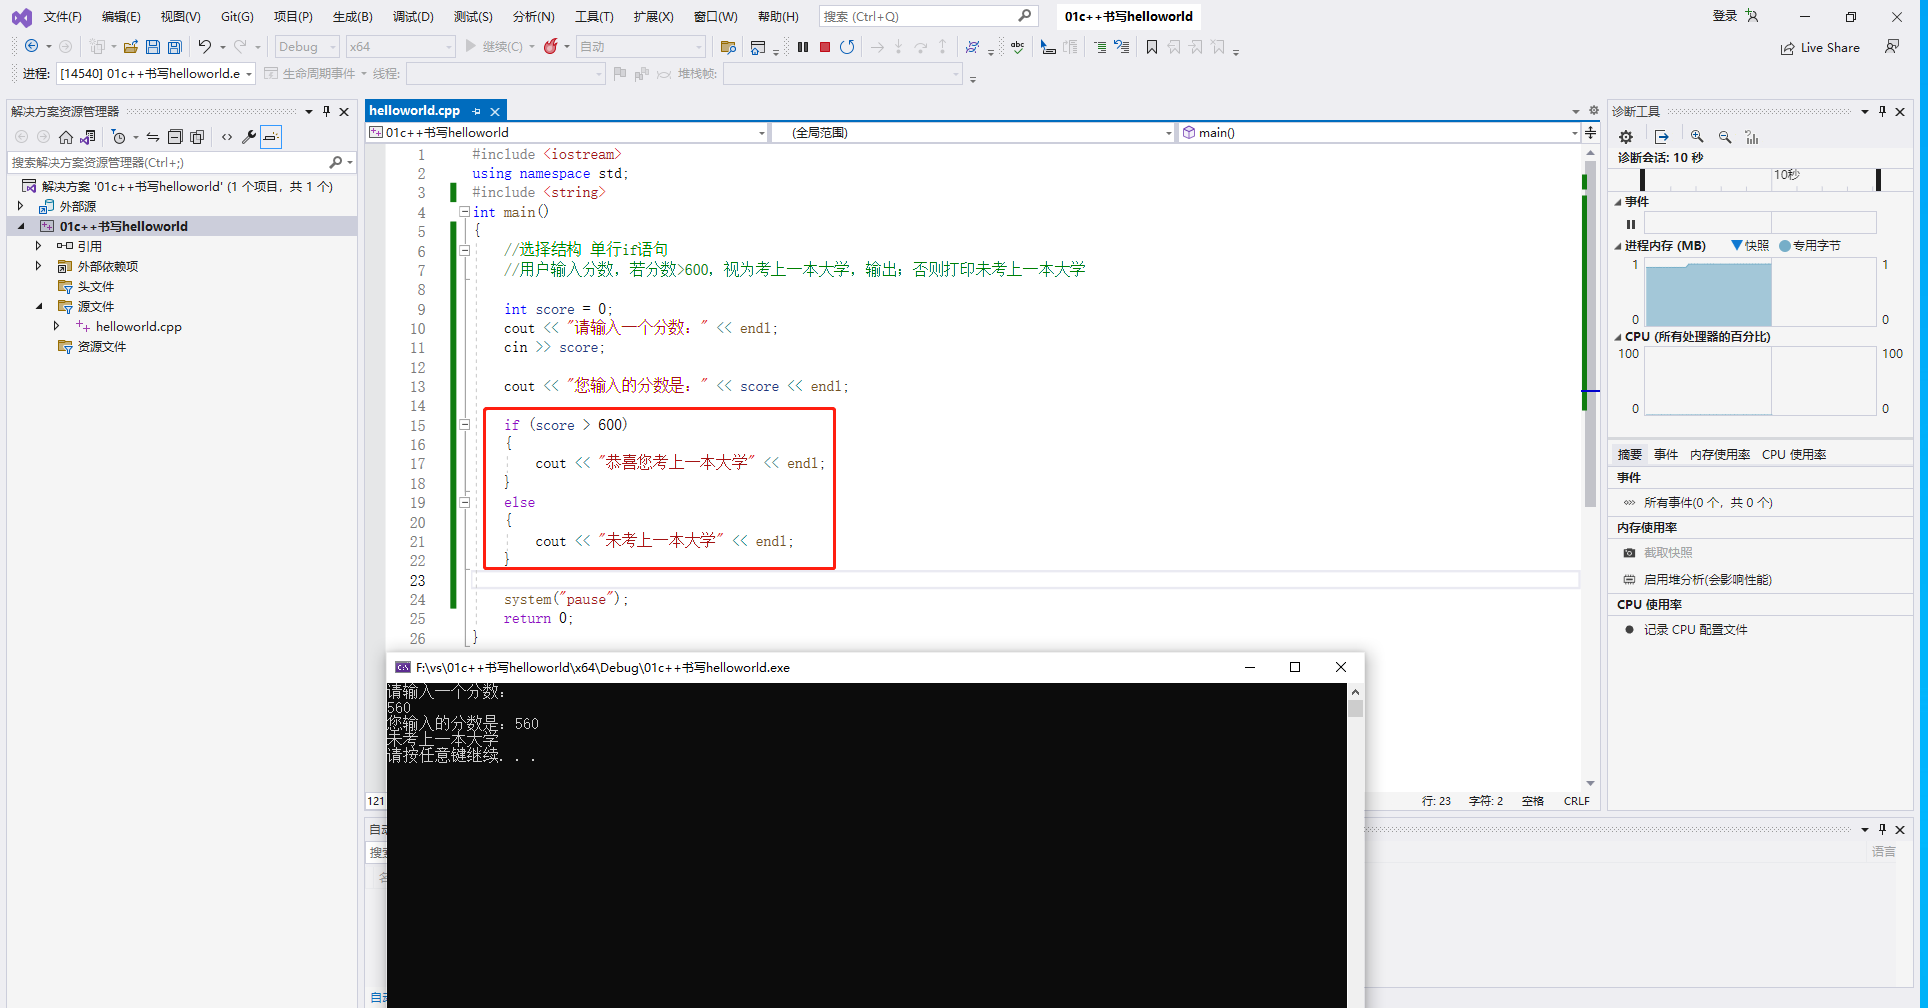
Task: Zoom out on the diagnostics timeline
Action: coord(1725,137)
